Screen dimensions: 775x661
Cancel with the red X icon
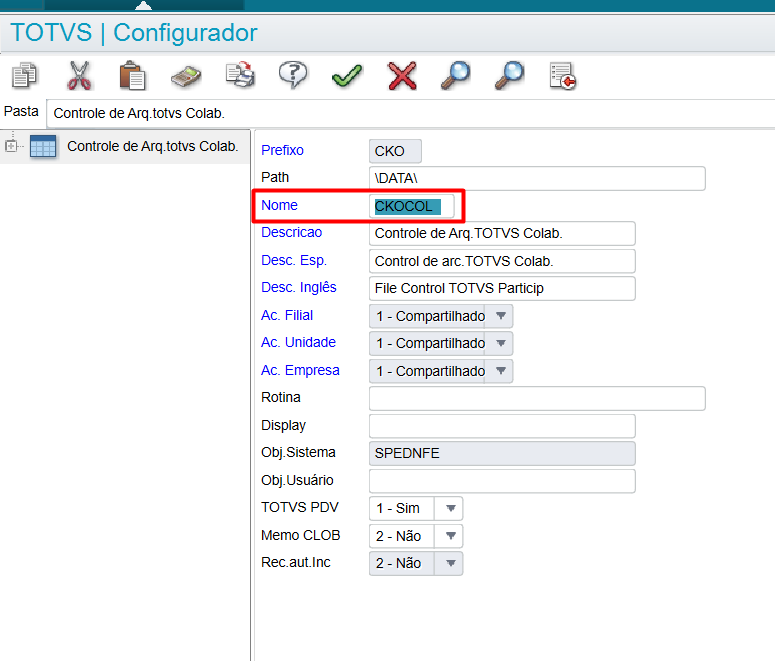[402, 76]
